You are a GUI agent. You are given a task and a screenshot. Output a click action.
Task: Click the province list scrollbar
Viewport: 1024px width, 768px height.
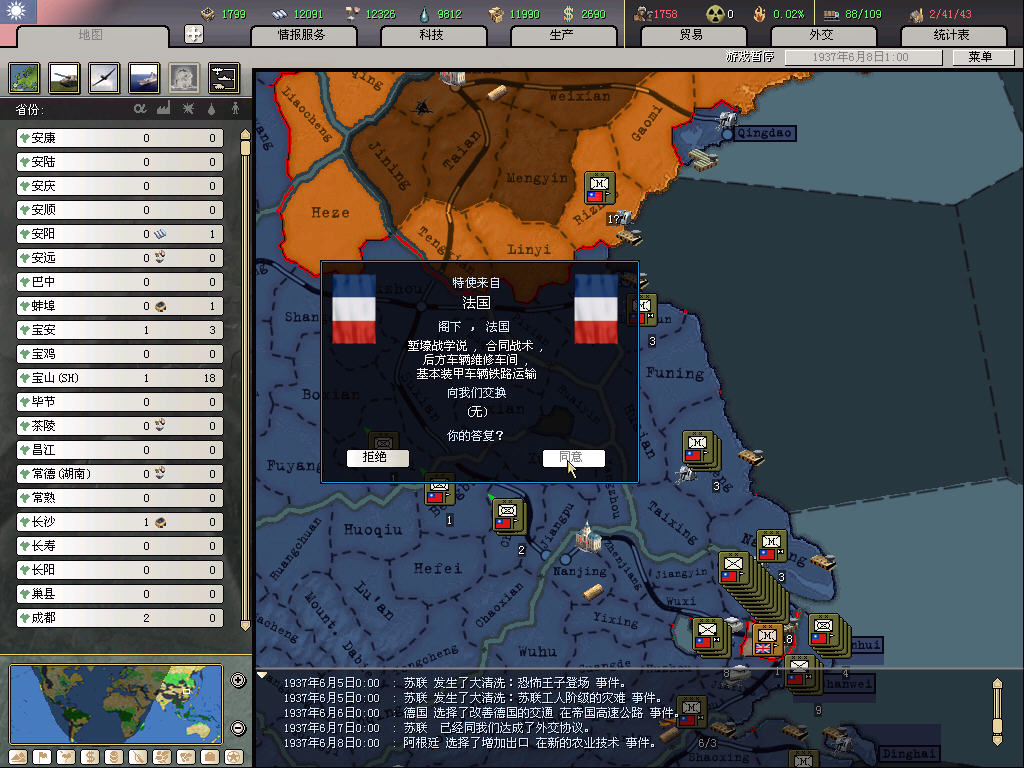click(245, 380)
